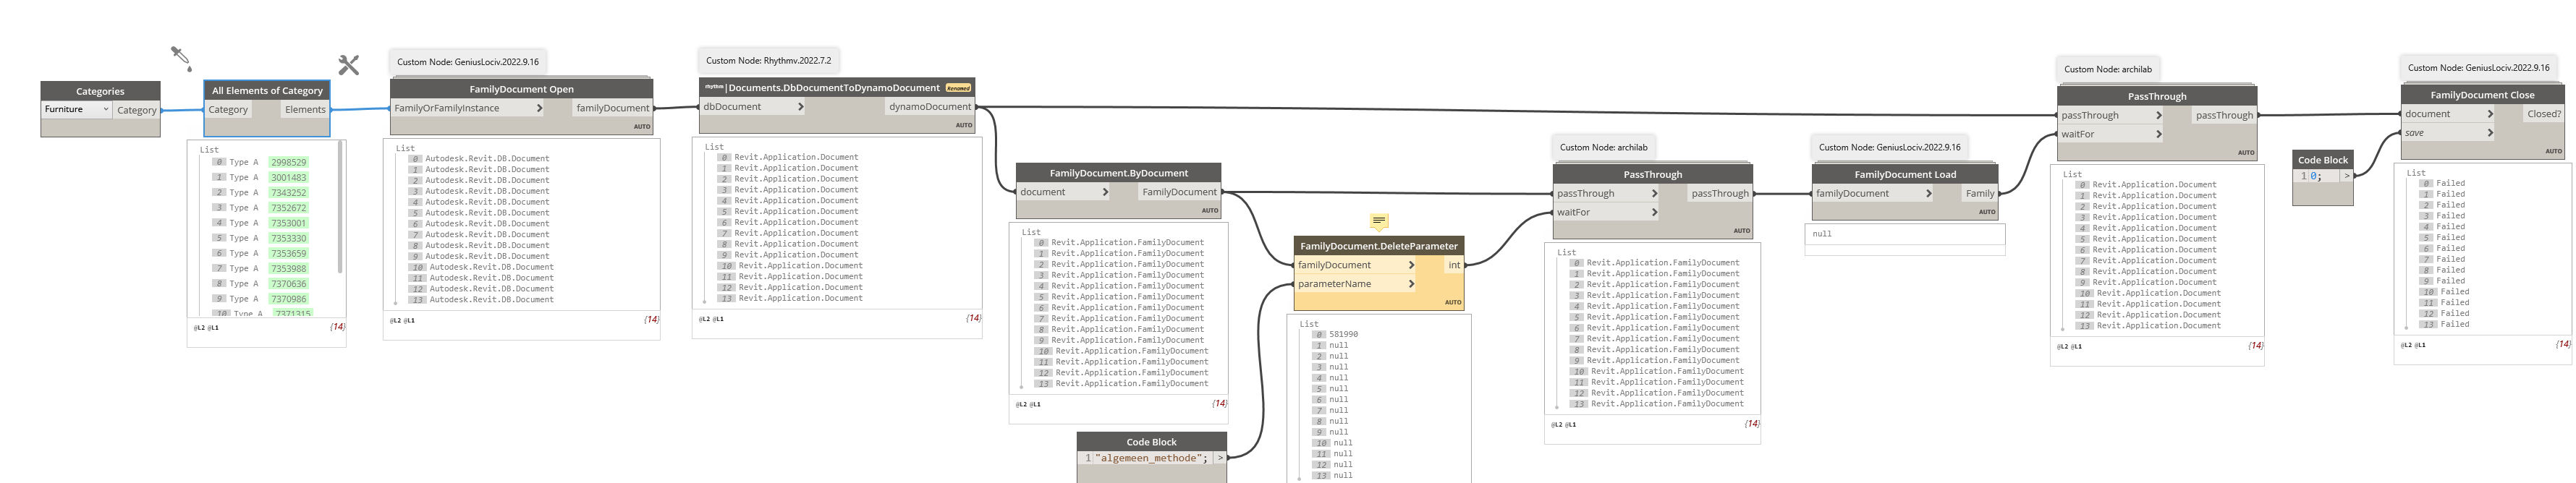Select the FamilyDocument Open node header
The height and width of the screenshot is (483, 2576).
(521, 89)
